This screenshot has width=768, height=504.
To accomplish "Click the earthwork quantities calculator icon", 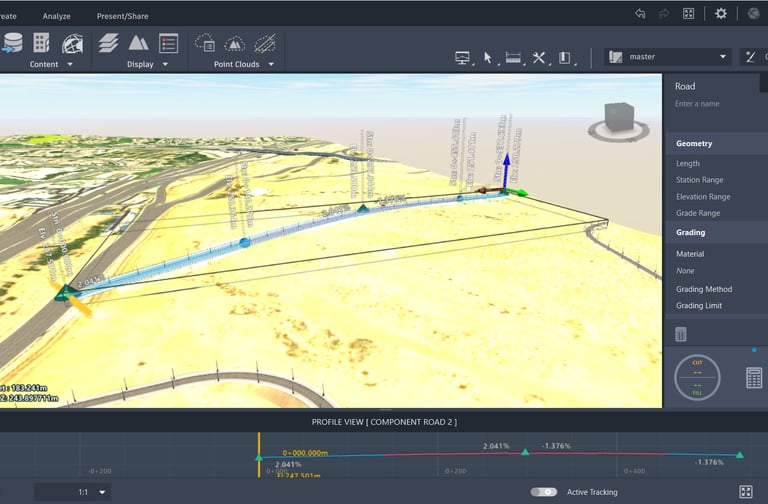I will [754, 377].
